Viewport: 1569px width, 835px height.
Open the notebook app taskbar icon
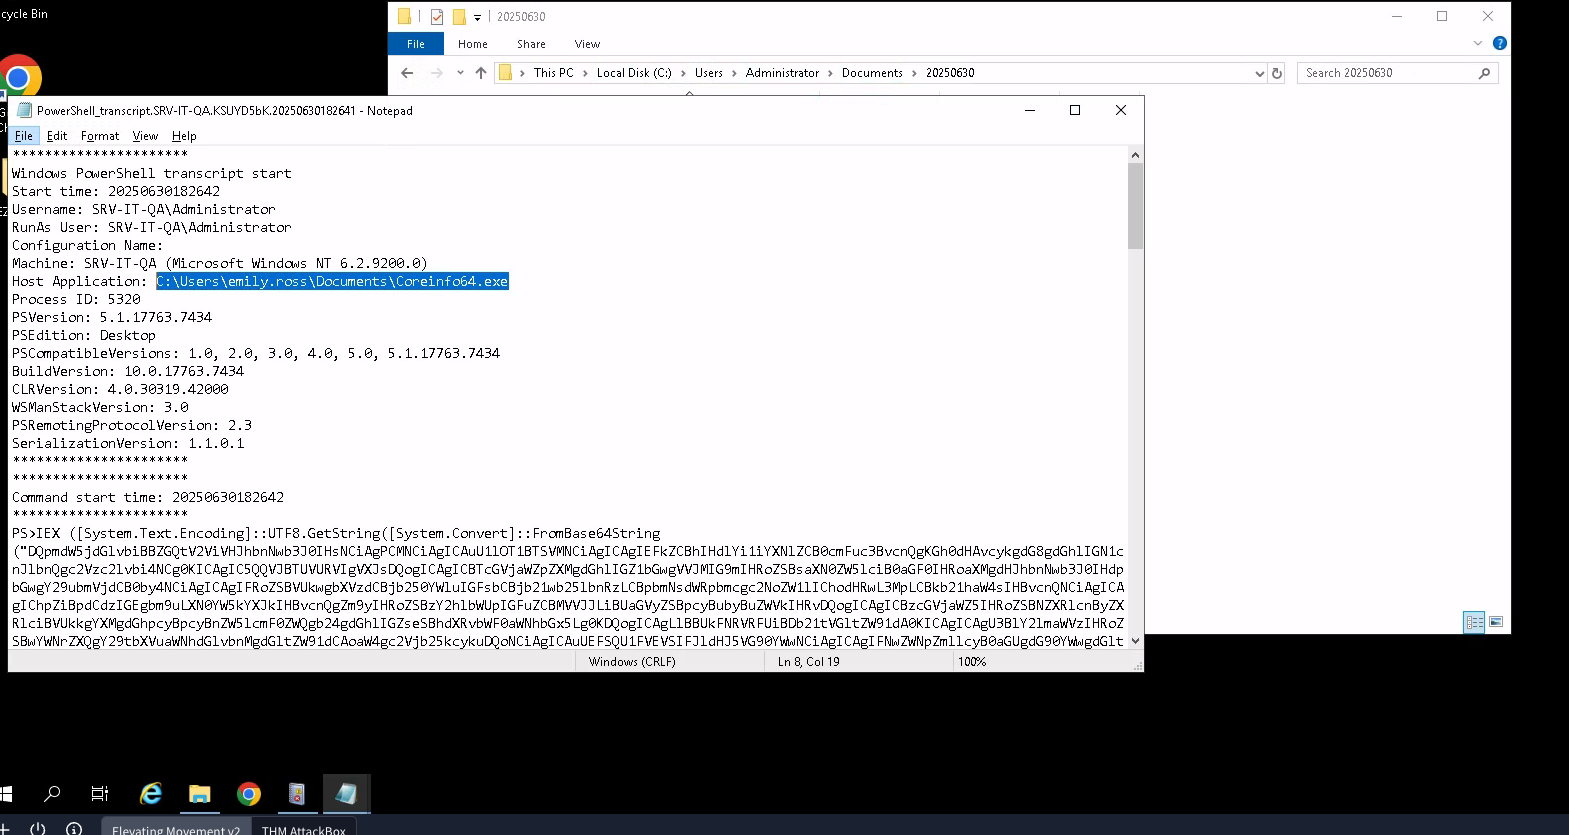[297, 794]
